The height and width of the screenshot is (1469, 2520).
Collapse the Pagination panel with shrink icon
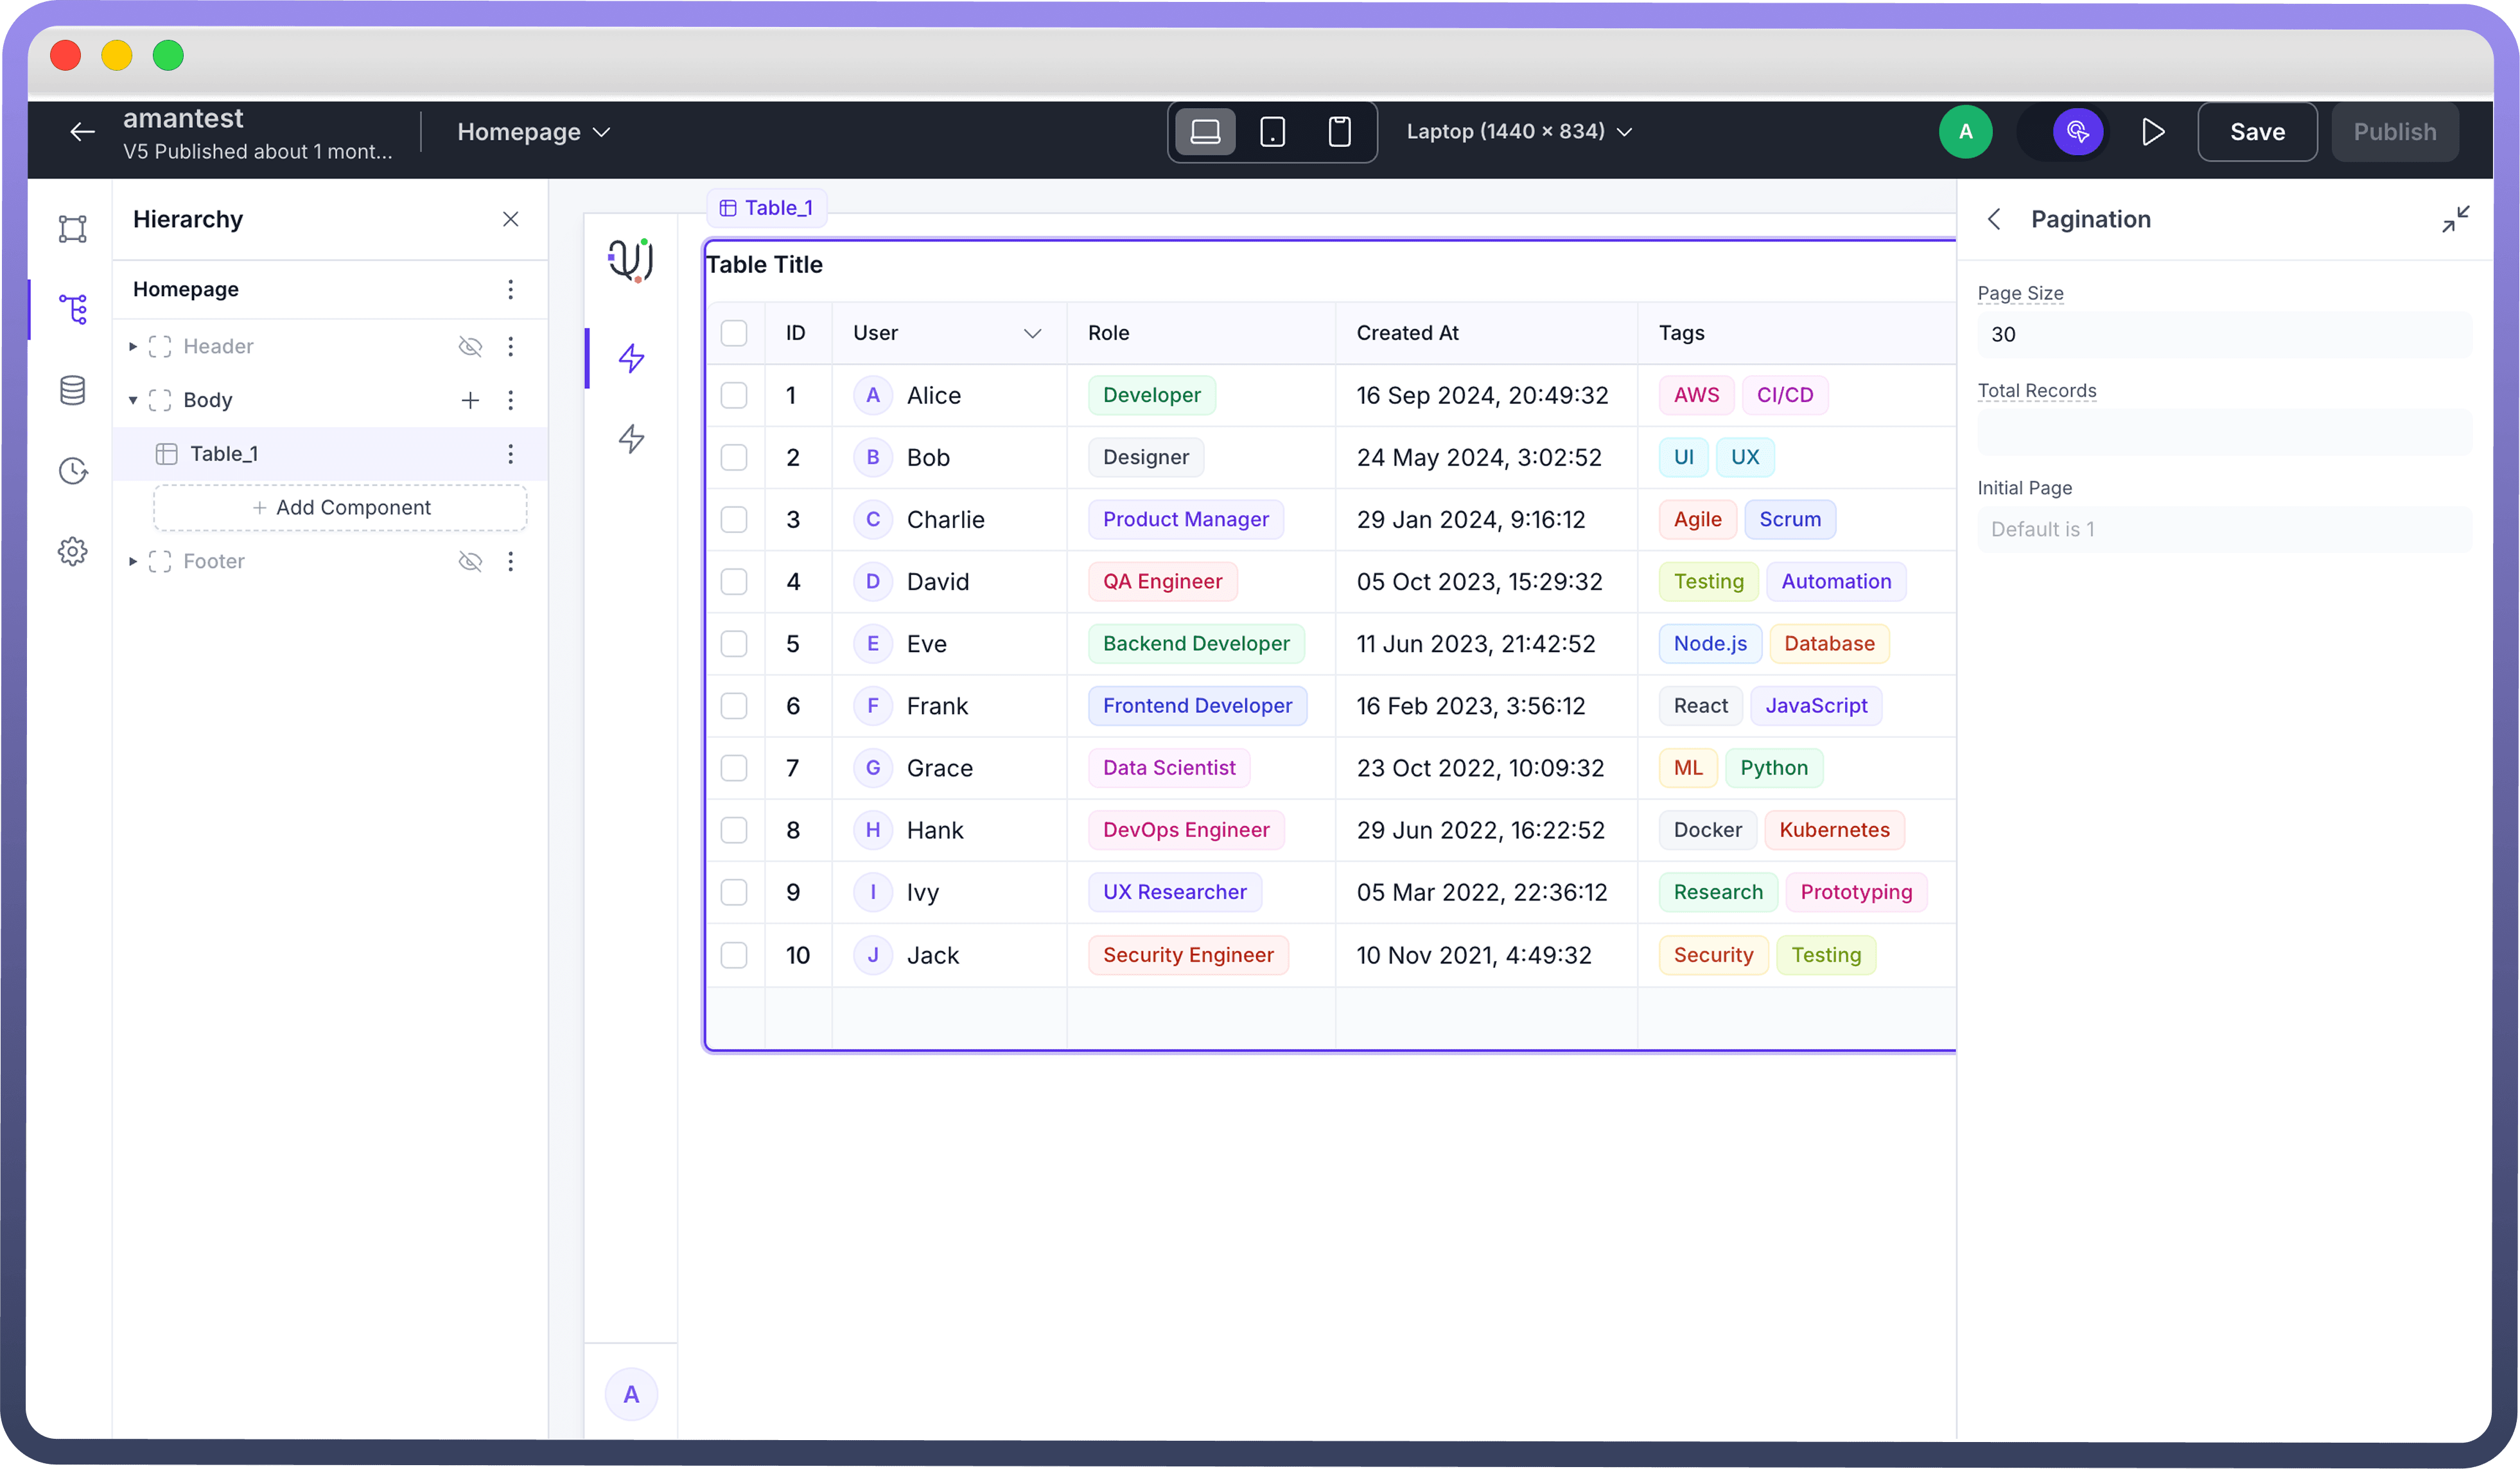pos(2455,219)
